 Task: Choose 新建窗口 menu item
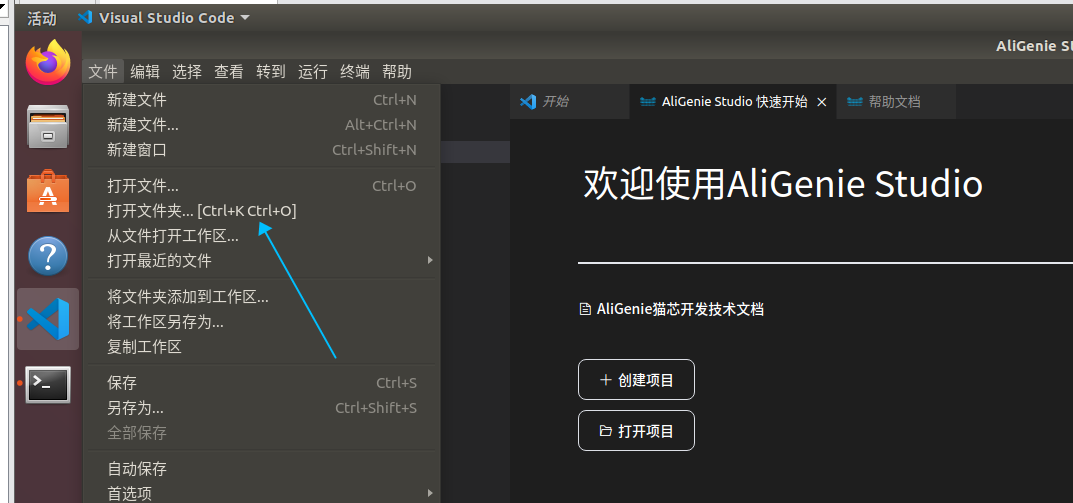[261, 149]
